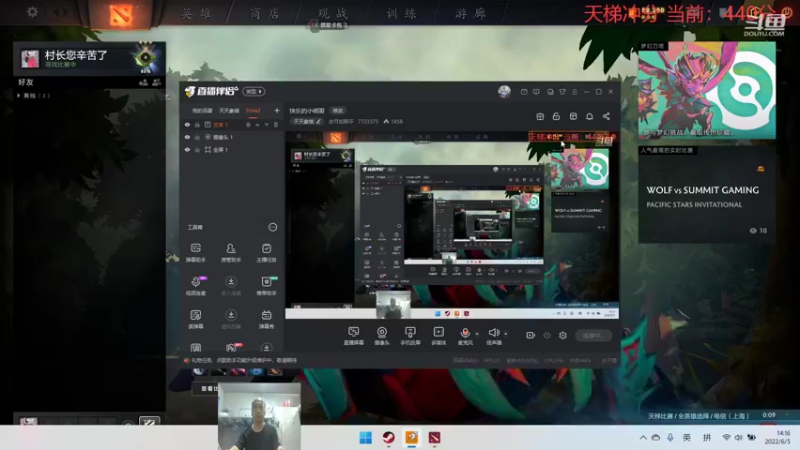This screenshot has width=800, height=450.
Task: Switch to the Dota2 scene tab
Action: (253, 111)
